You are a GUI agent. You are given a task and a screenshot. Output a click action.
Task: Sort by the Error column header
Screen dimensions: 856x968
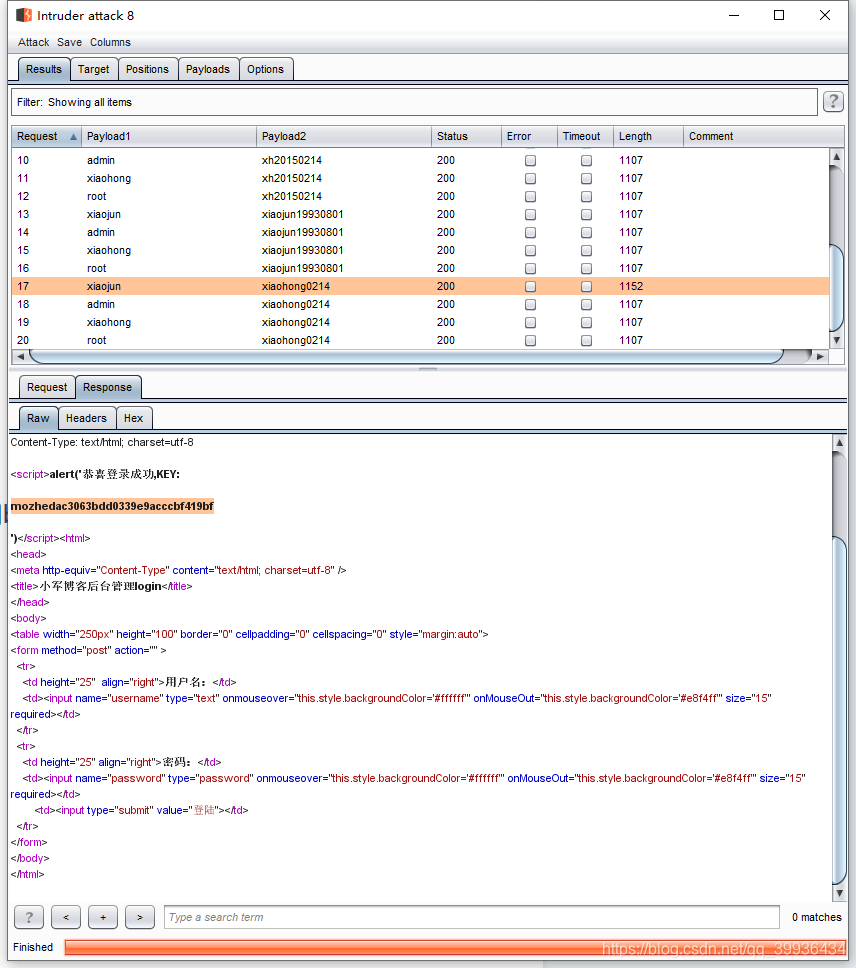[x=529, y=136]
